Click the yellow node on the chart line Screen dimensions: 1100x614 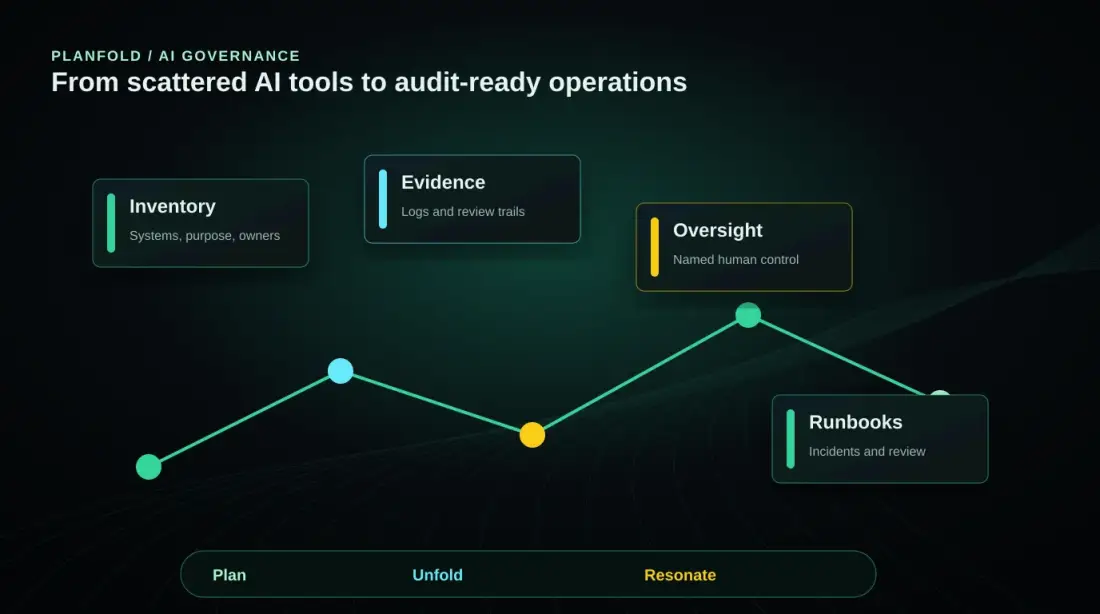pyautogui.click(x=532, y=435)
